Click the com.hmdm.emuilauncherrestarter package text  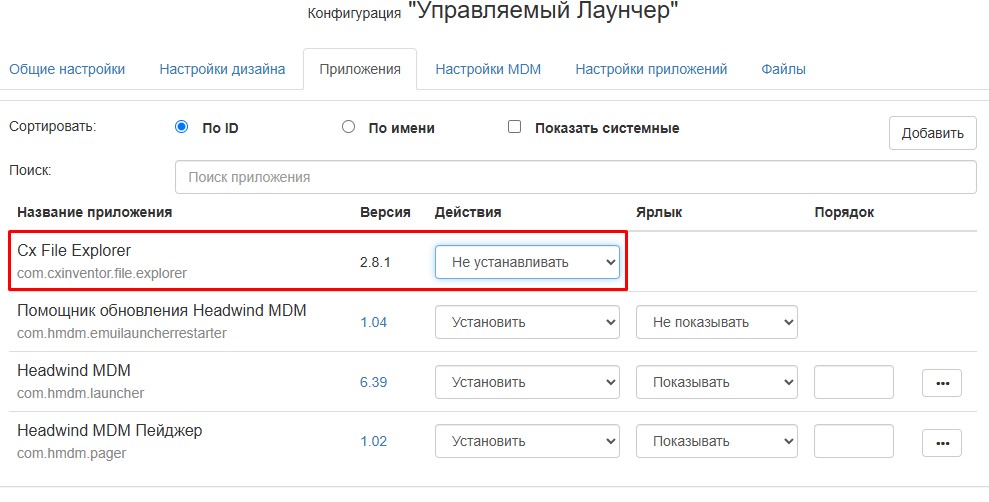(x=122, y=333)
